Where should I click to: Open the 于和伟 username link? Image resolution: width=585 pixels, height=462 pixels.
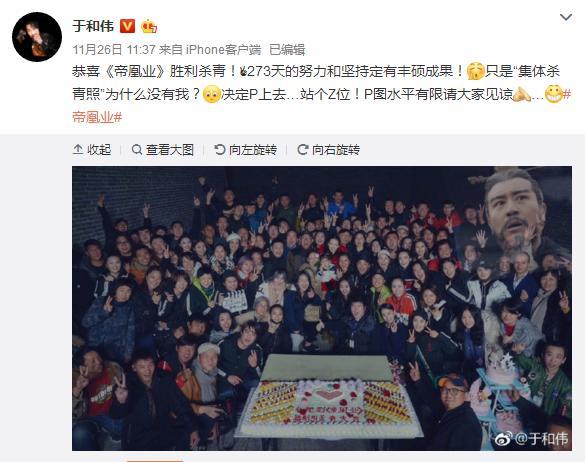(93, 26)
